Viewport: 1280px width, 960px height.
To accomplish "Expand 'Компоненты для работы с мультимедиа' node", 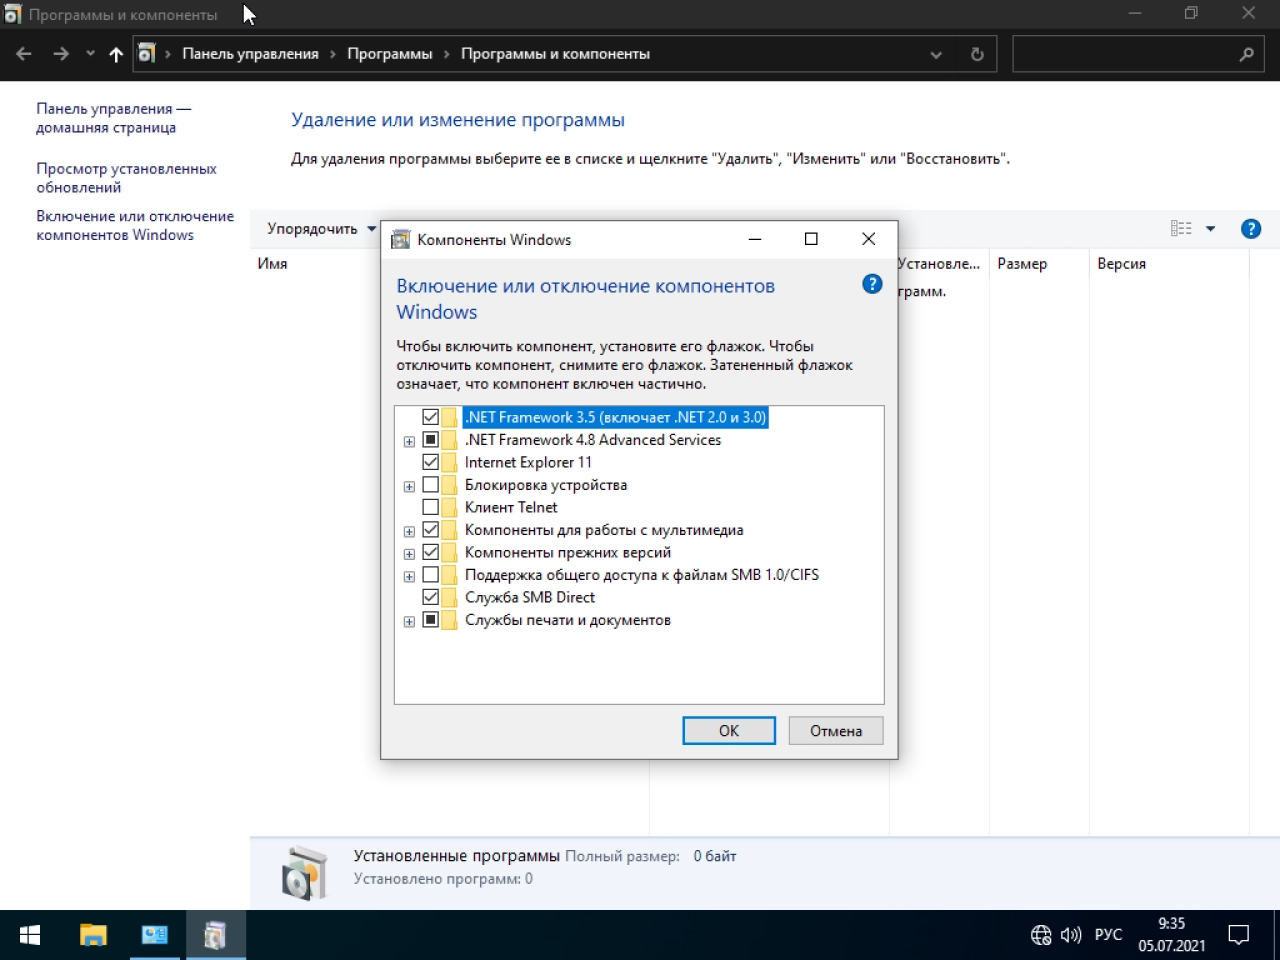I will [x=409, y=531].
